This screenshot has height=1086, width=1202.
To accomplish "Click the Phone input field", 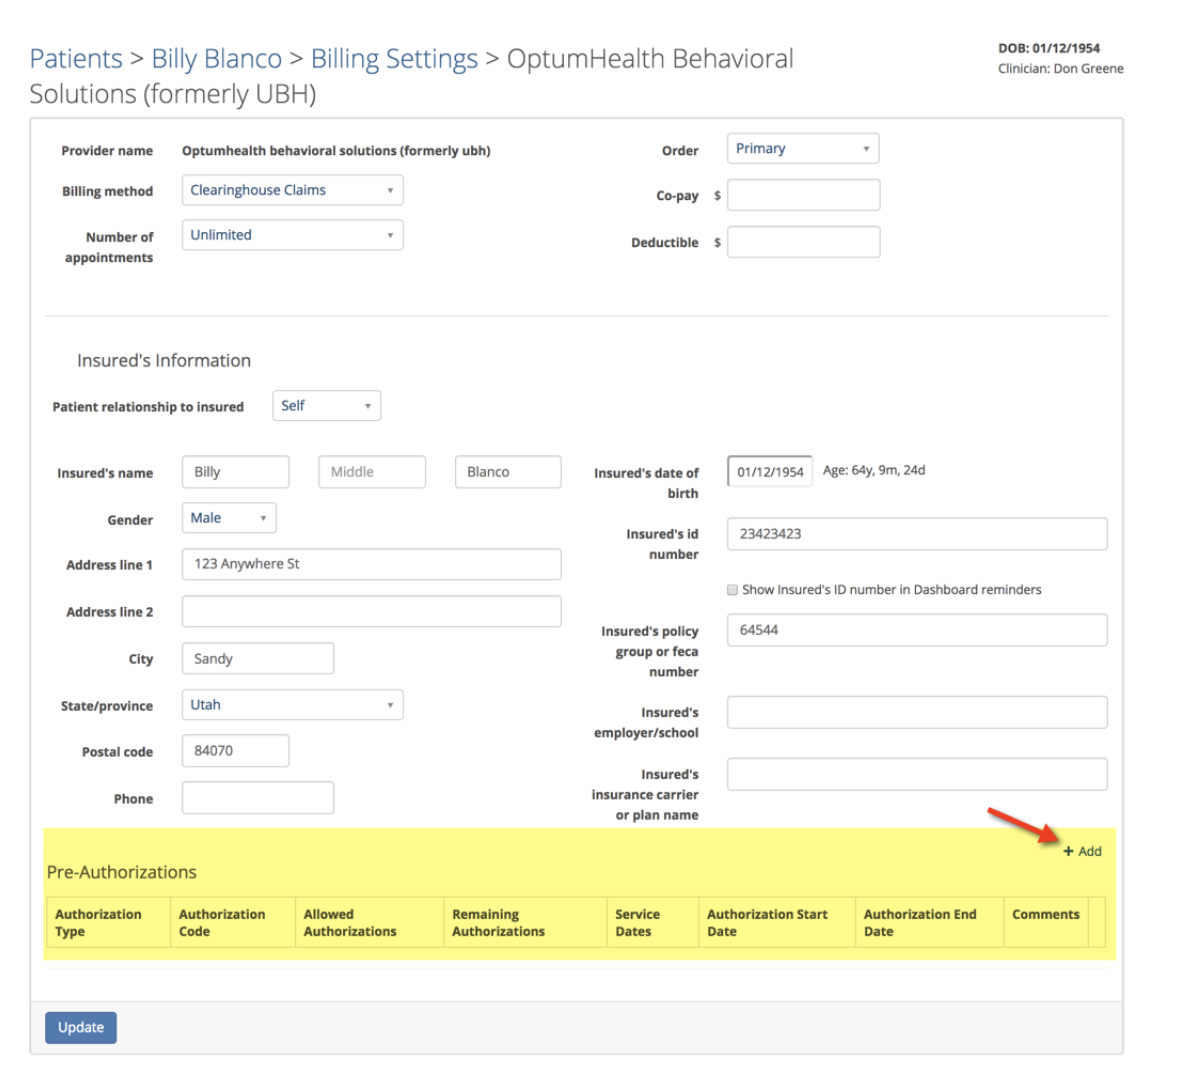I will 257,798.
